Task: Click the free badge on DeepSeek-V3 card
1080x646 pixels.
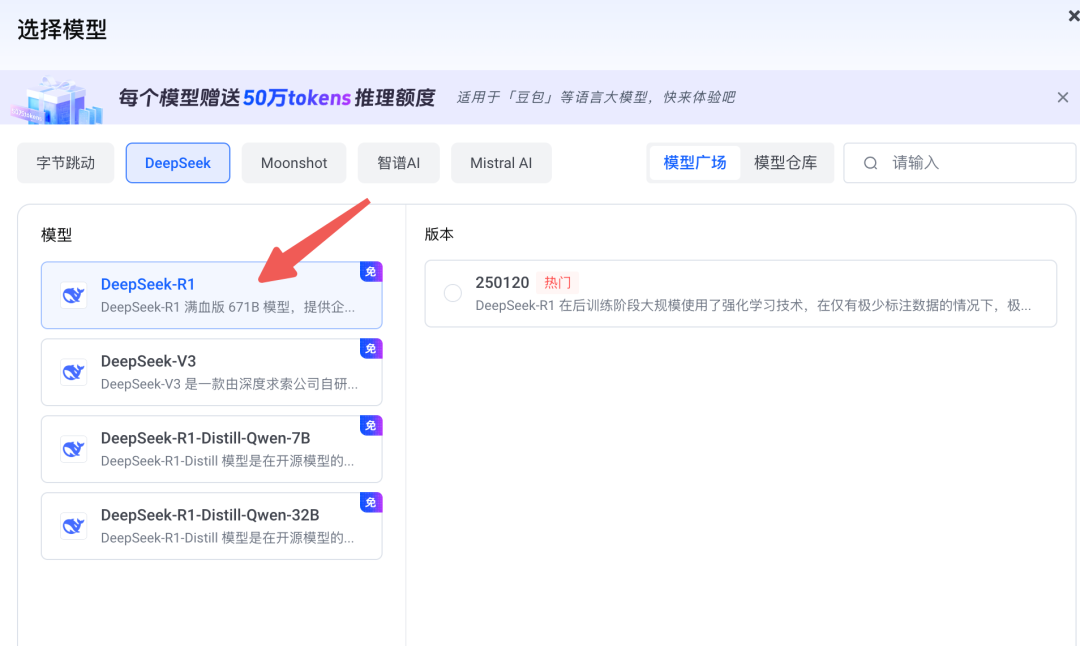Action: 371,348
